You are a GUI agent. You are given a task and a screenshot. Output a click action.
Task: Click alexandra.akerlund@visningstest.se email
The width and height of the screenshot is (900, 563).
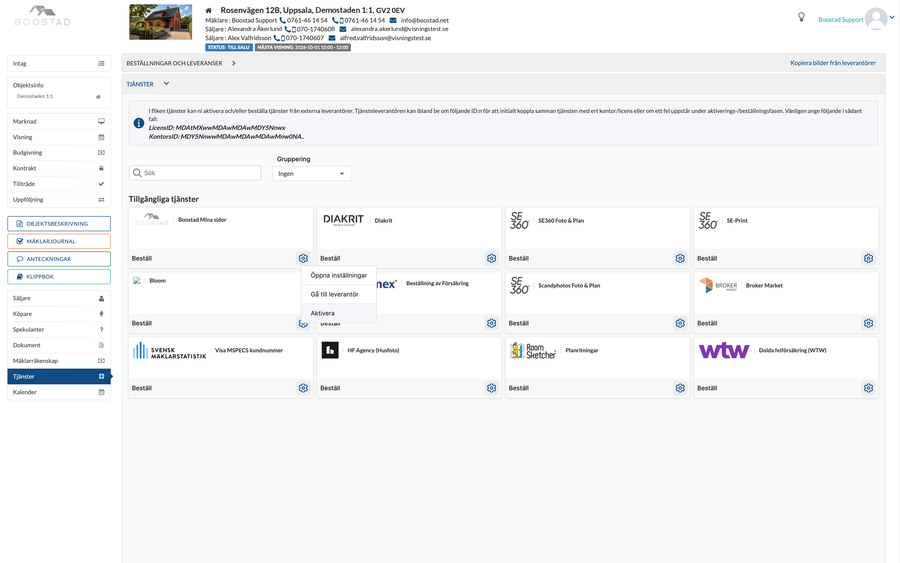click(399, 29)
